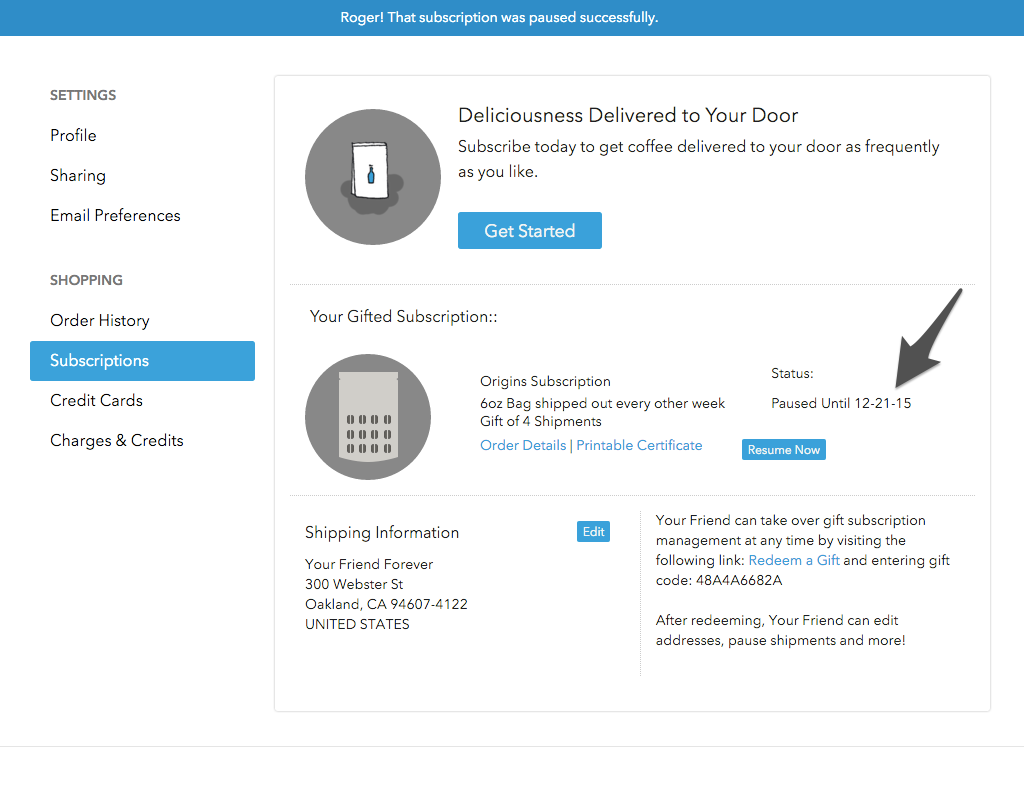Click the 'Deliciousness Delivered to Your Door' heading
Viewport: 1024px width, 793px height.
point(628,116)
